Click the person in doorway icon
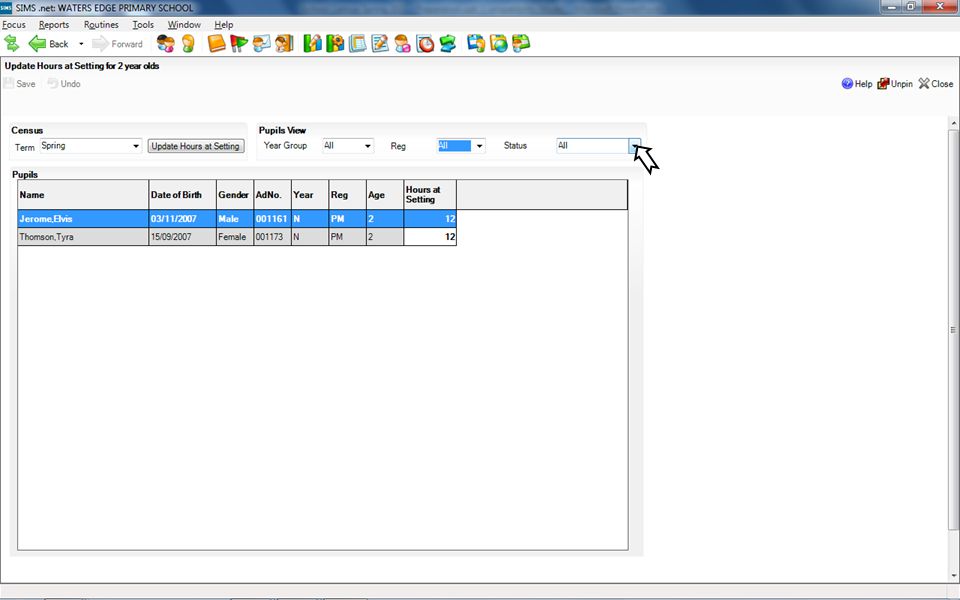 [x=284, y=43]
